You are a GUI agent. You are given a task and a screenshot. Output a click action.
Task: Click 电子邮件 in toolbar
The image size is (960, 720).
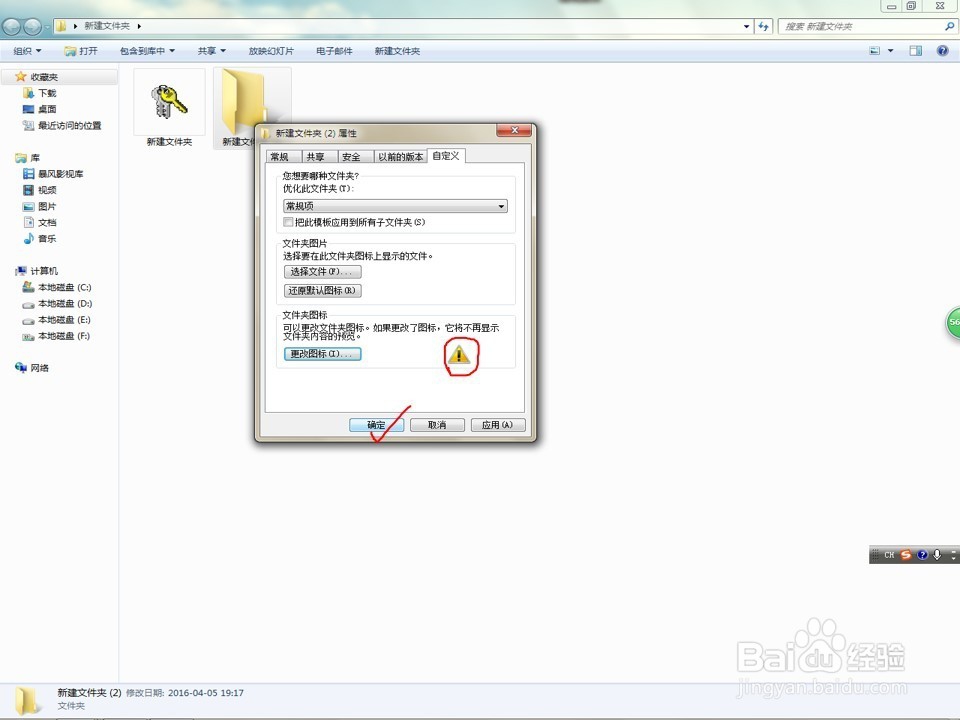click(x=334, y=51)
